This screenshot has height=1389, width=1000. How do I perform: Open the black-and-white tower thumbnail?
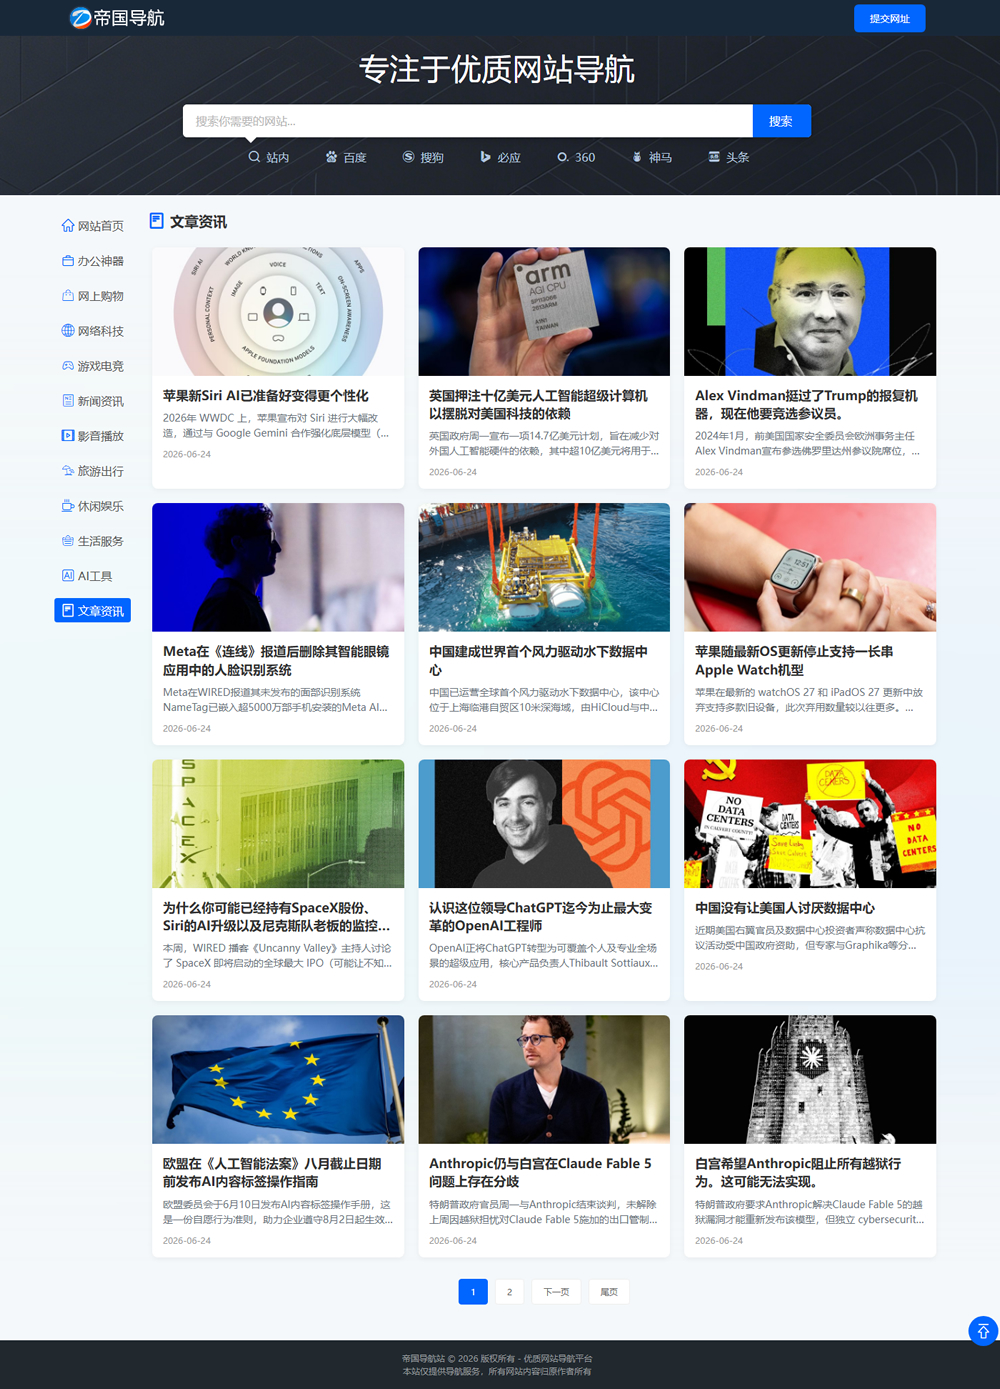click(x=810, y=1079)
